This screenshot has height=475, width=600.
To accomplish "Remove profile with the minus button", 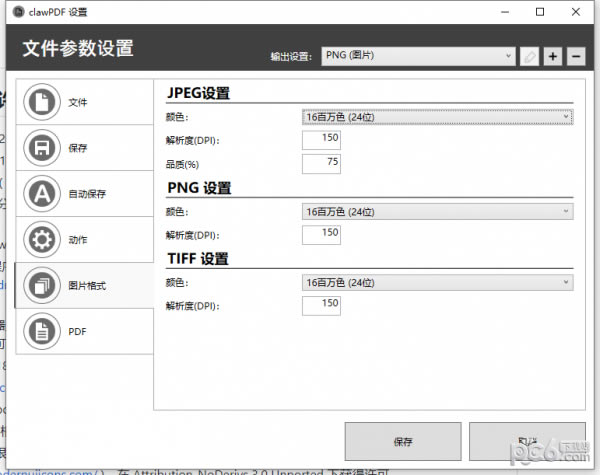I will tap(575, 56).
